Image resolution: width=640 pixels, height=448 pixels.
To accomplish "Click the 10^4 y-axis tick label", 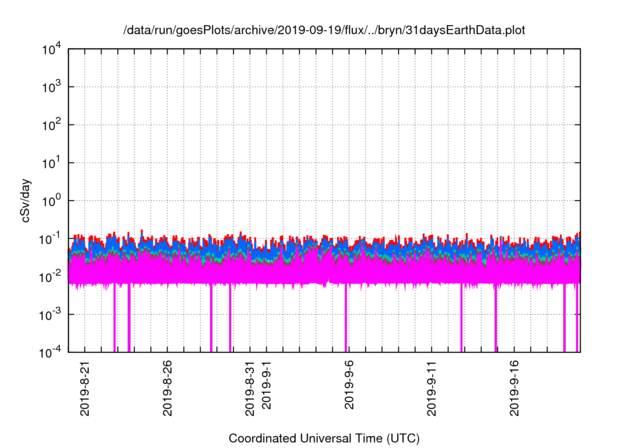I will (x=51, y=50).
